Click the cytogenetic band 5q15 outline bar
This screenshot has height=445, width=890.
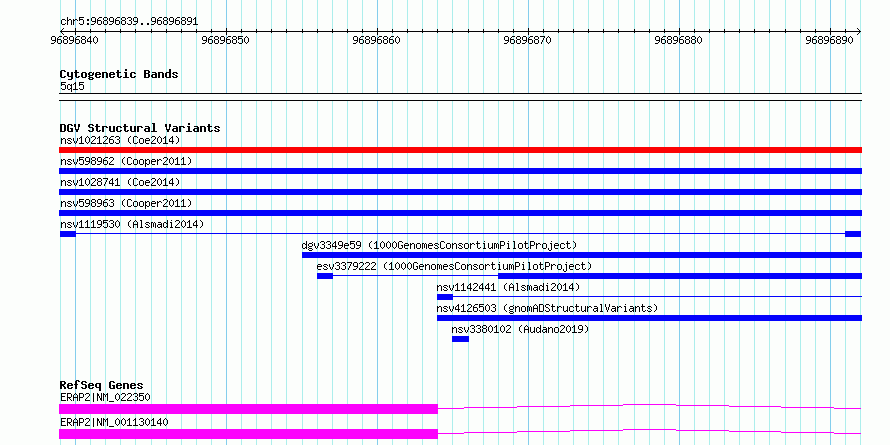click(460, 97)
